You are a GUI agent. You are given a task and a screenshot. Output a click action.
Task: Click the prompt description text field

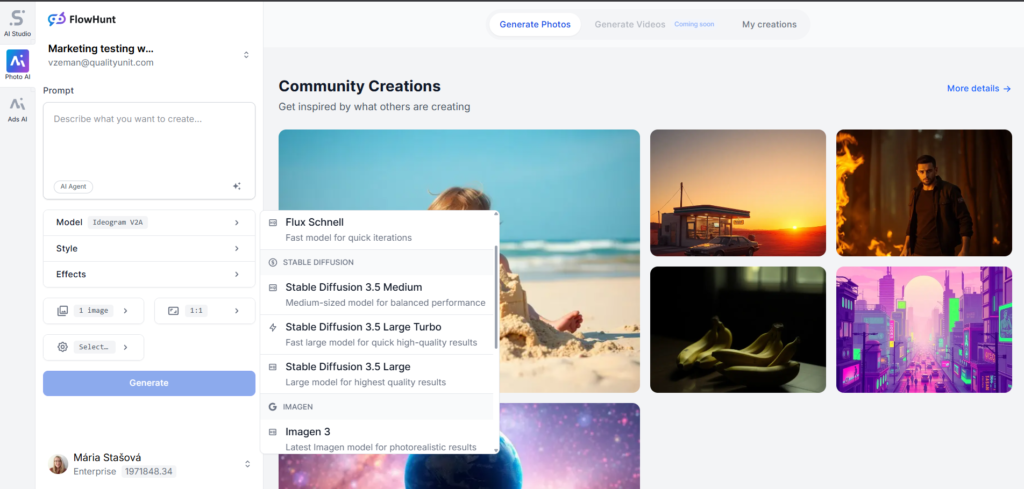(x=149, y=140)
